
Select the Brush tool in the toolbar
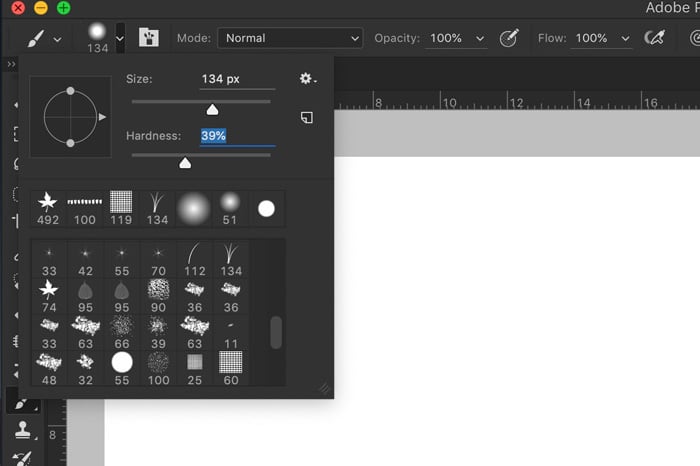(x=22, y=404)
